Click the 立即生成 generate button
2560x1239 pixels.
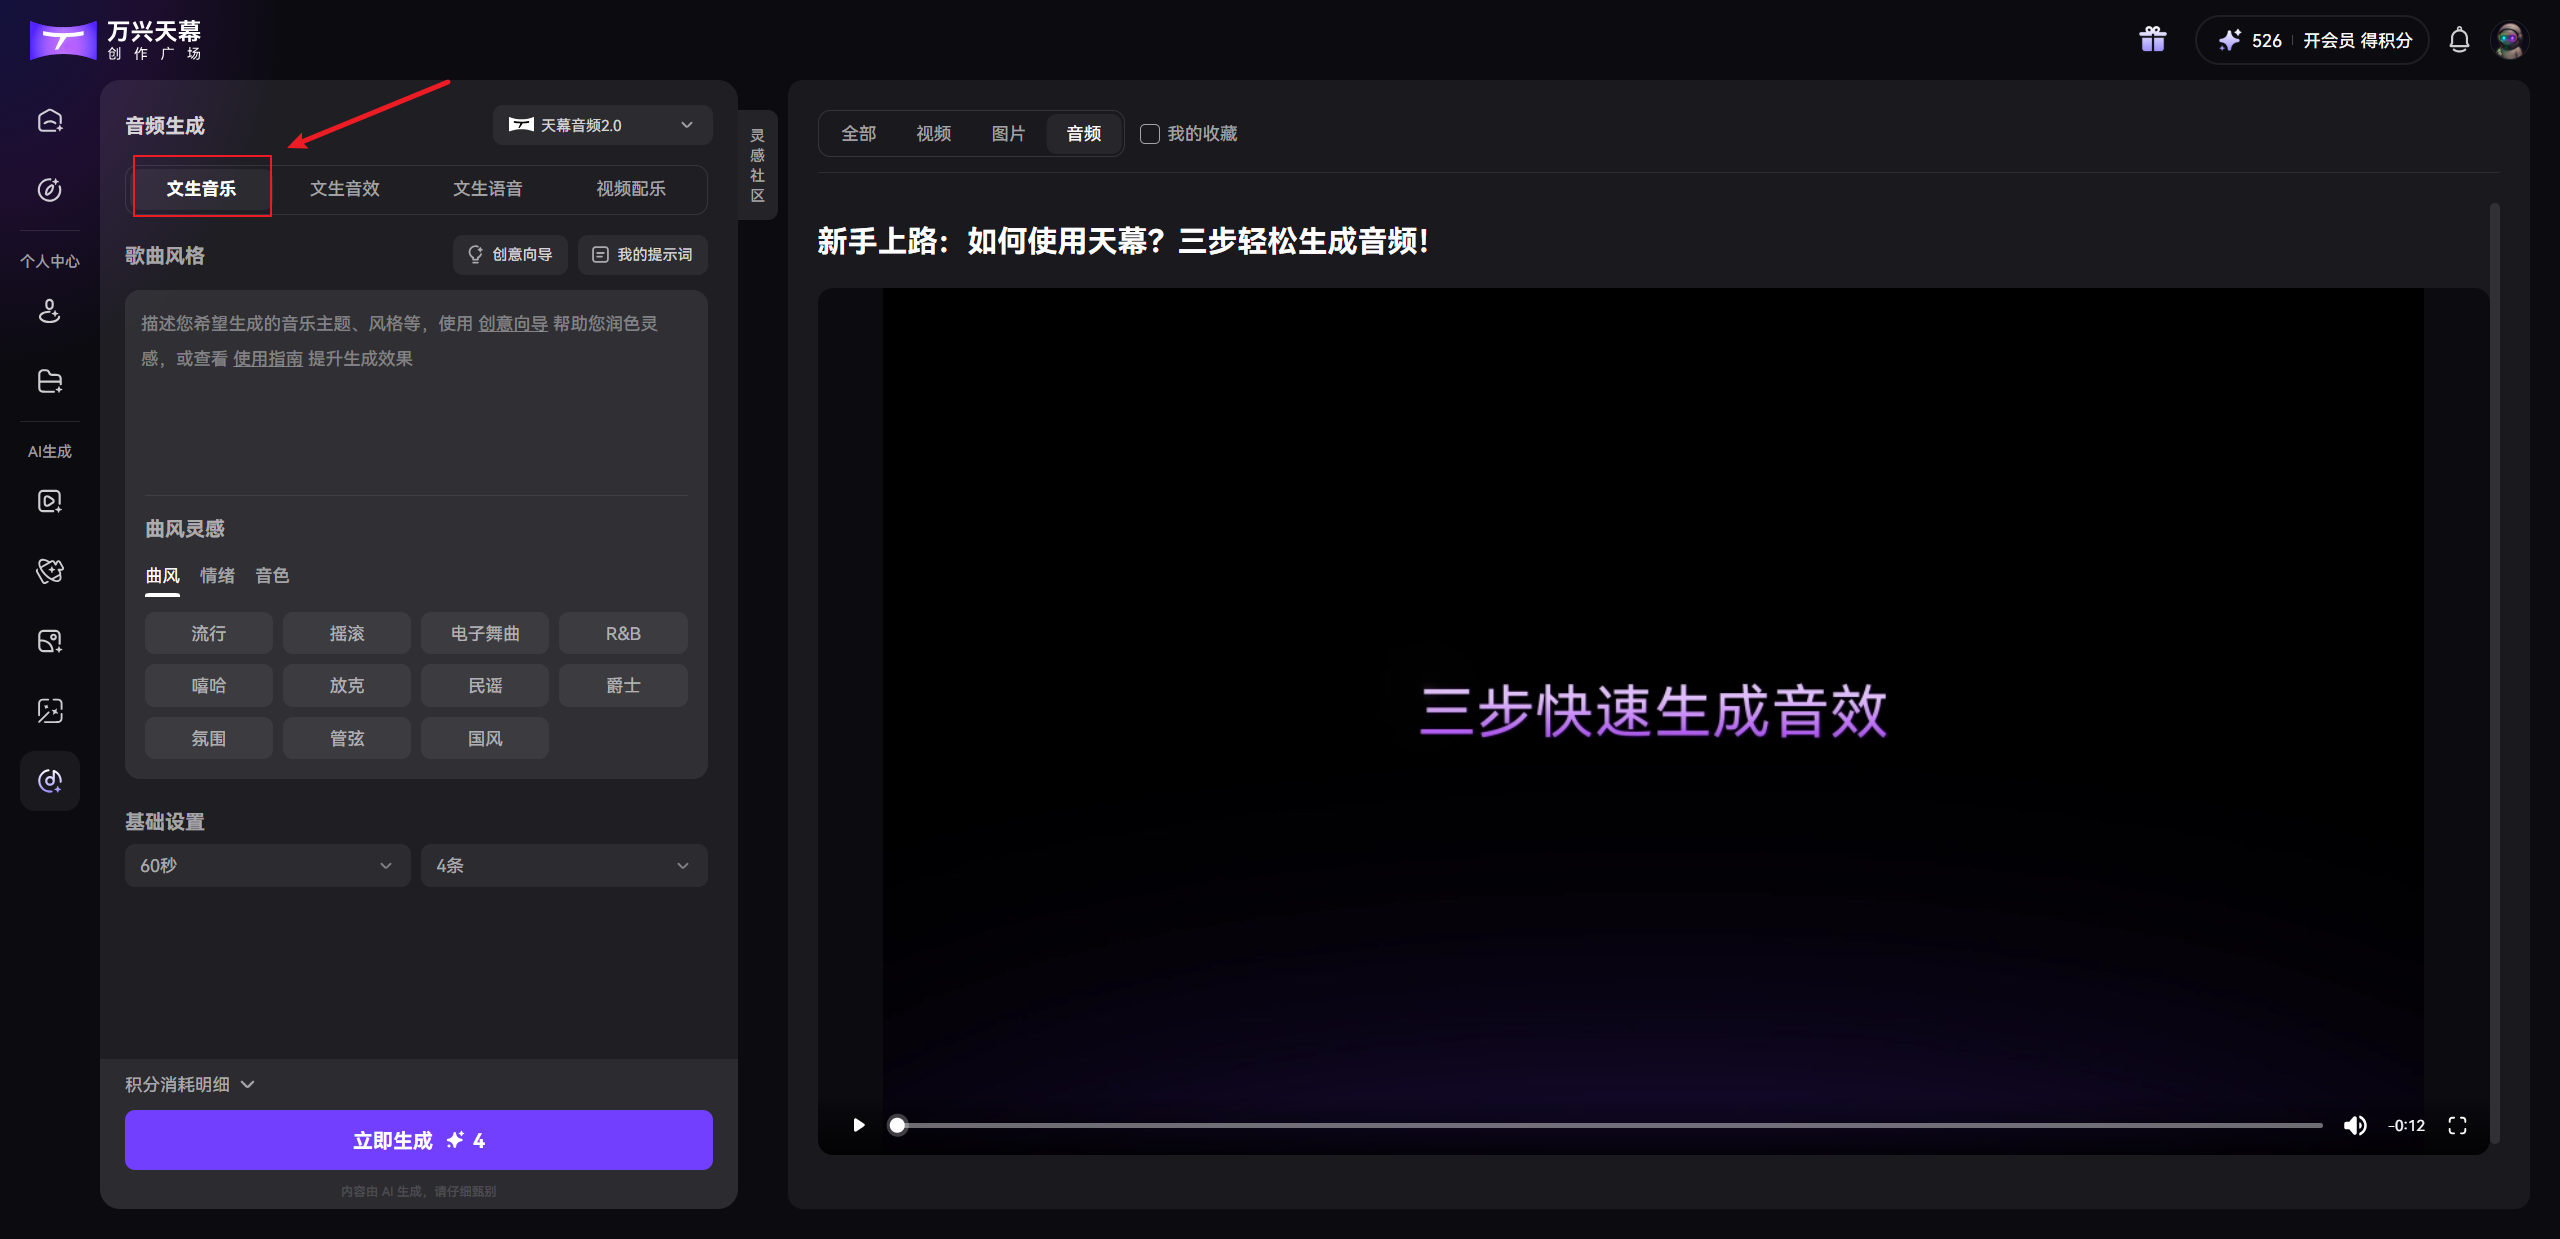click(418, 1139)
